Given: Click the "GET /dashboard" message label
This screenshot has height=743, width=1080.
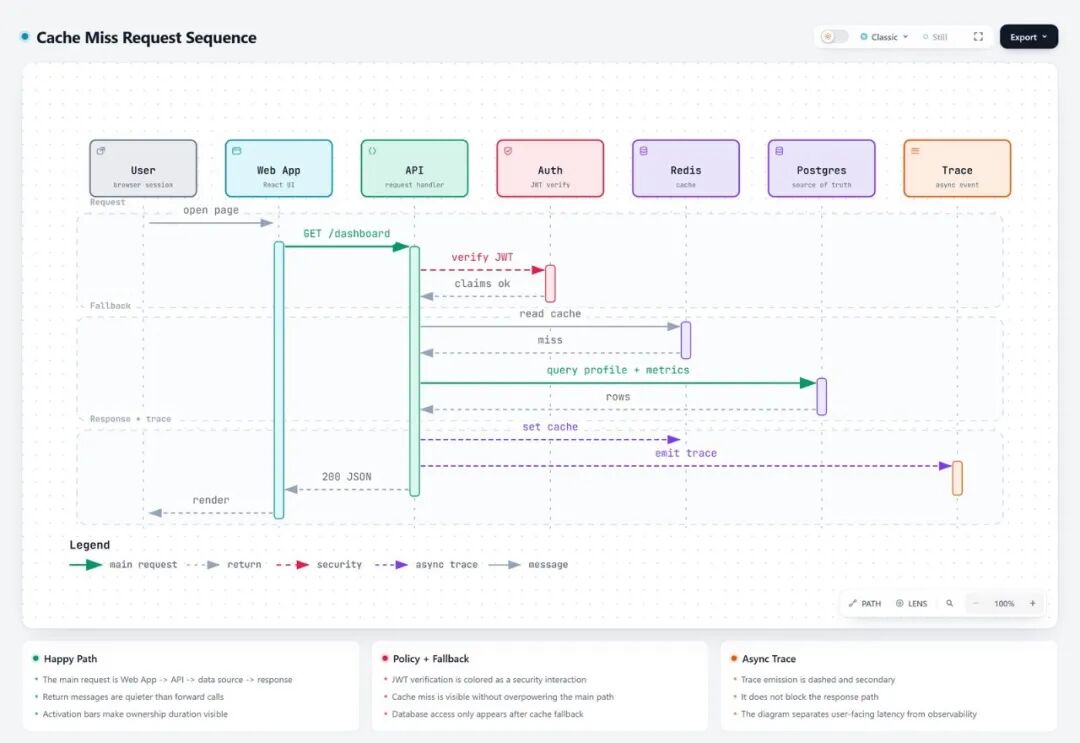Looking at the screenshot, I should [346, 233].
